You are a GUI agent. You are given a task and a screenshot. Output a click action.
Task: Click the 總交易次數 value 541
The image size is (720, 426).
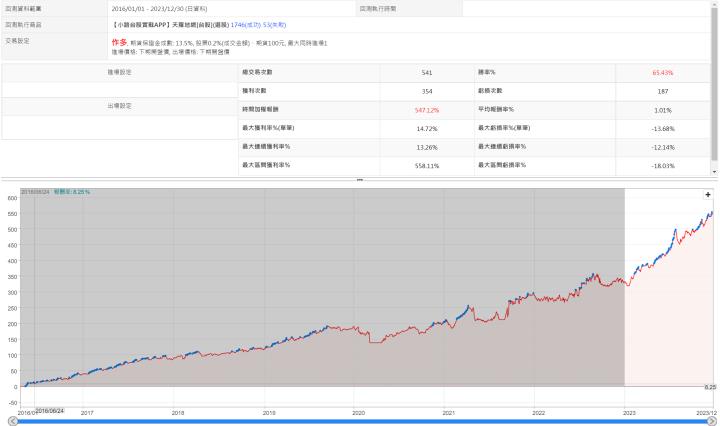(428, 73)
